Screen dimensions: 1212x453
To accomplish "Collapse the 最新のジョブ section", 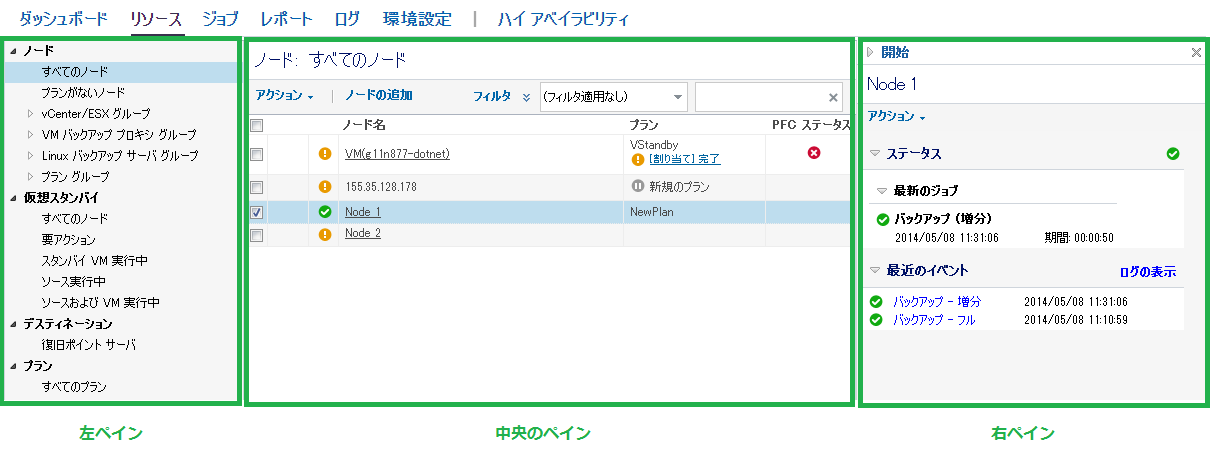I will tap(882, 190).
